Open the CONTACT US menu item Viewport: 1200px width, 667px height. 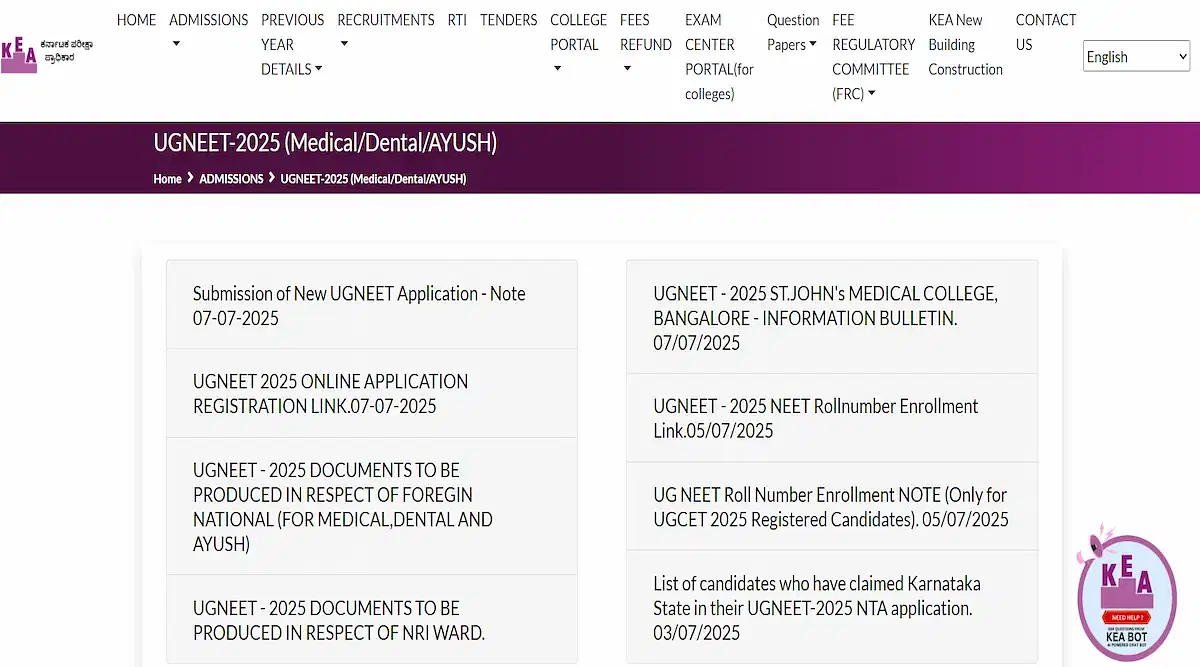(1046, 32)
